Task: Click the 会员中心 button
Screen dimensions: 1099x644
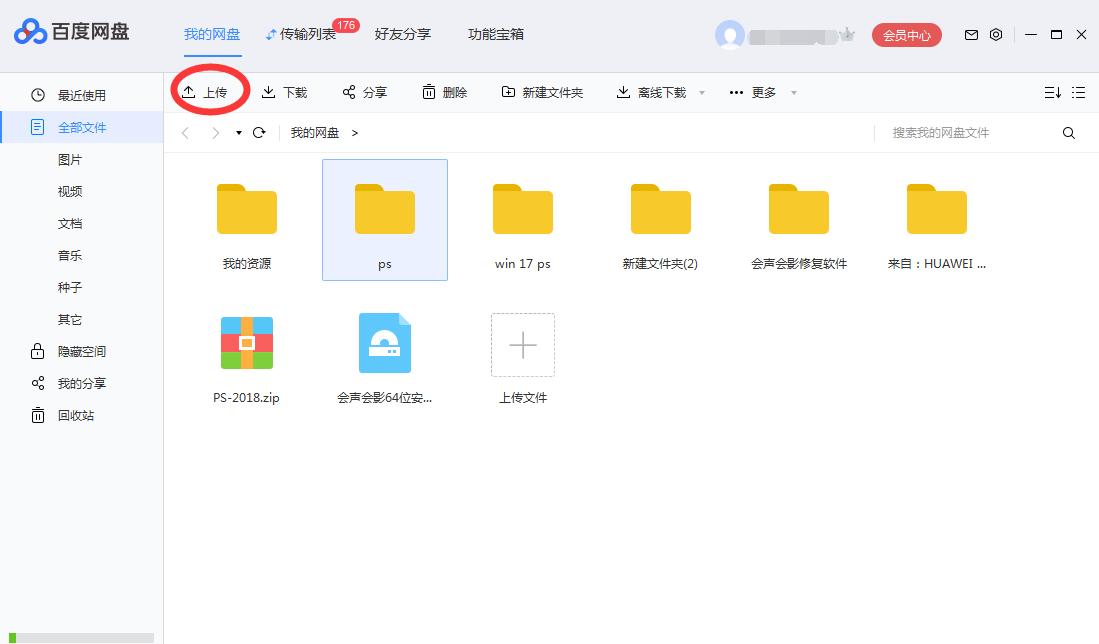Action: tap(905, 34)
